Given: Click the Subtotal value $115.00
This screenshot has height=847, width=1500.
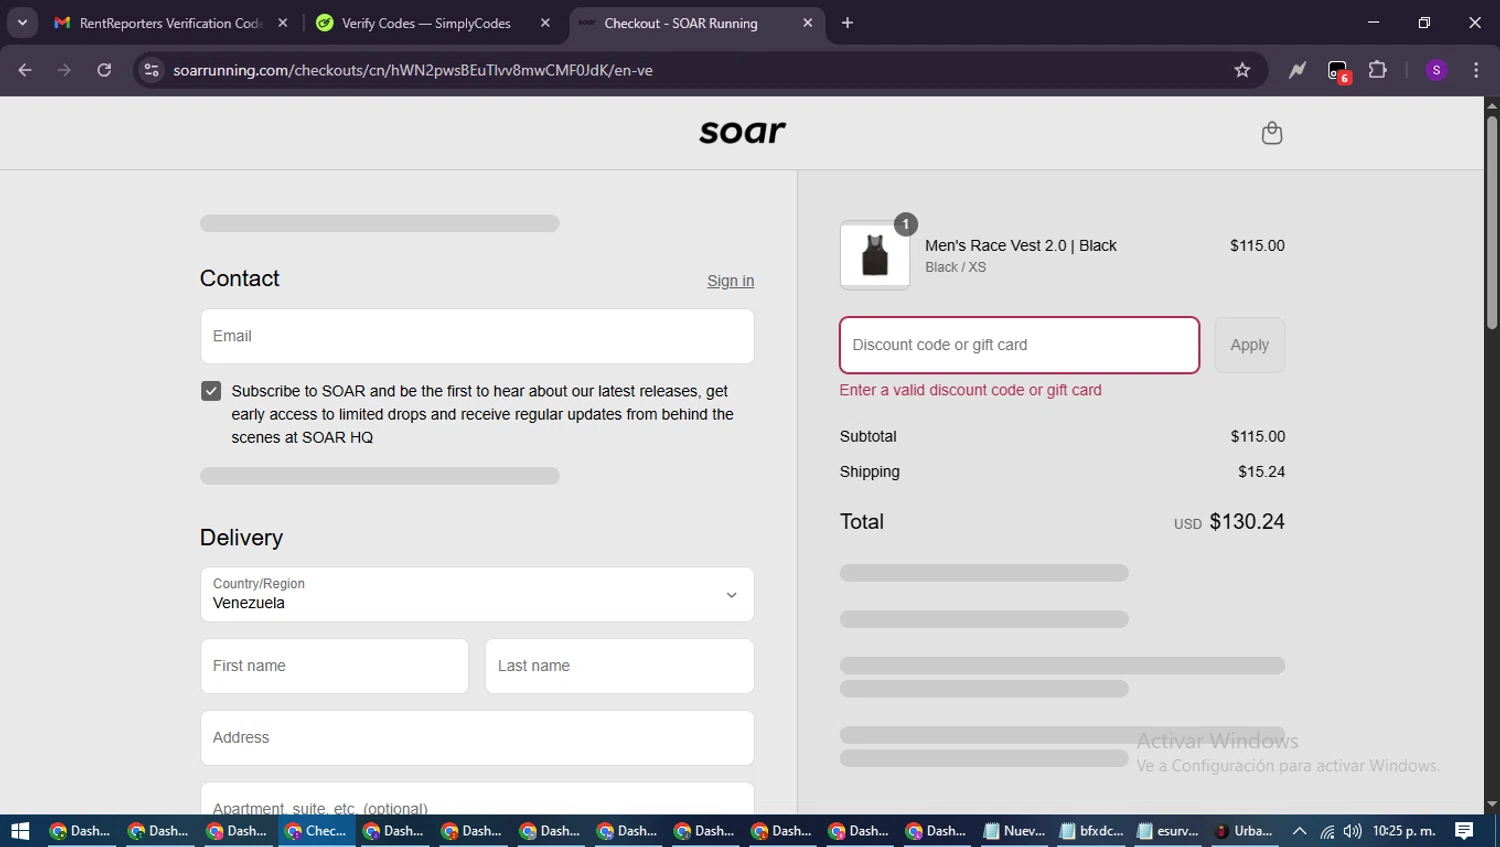Looking at the screenshot, I should point(1257,436).
